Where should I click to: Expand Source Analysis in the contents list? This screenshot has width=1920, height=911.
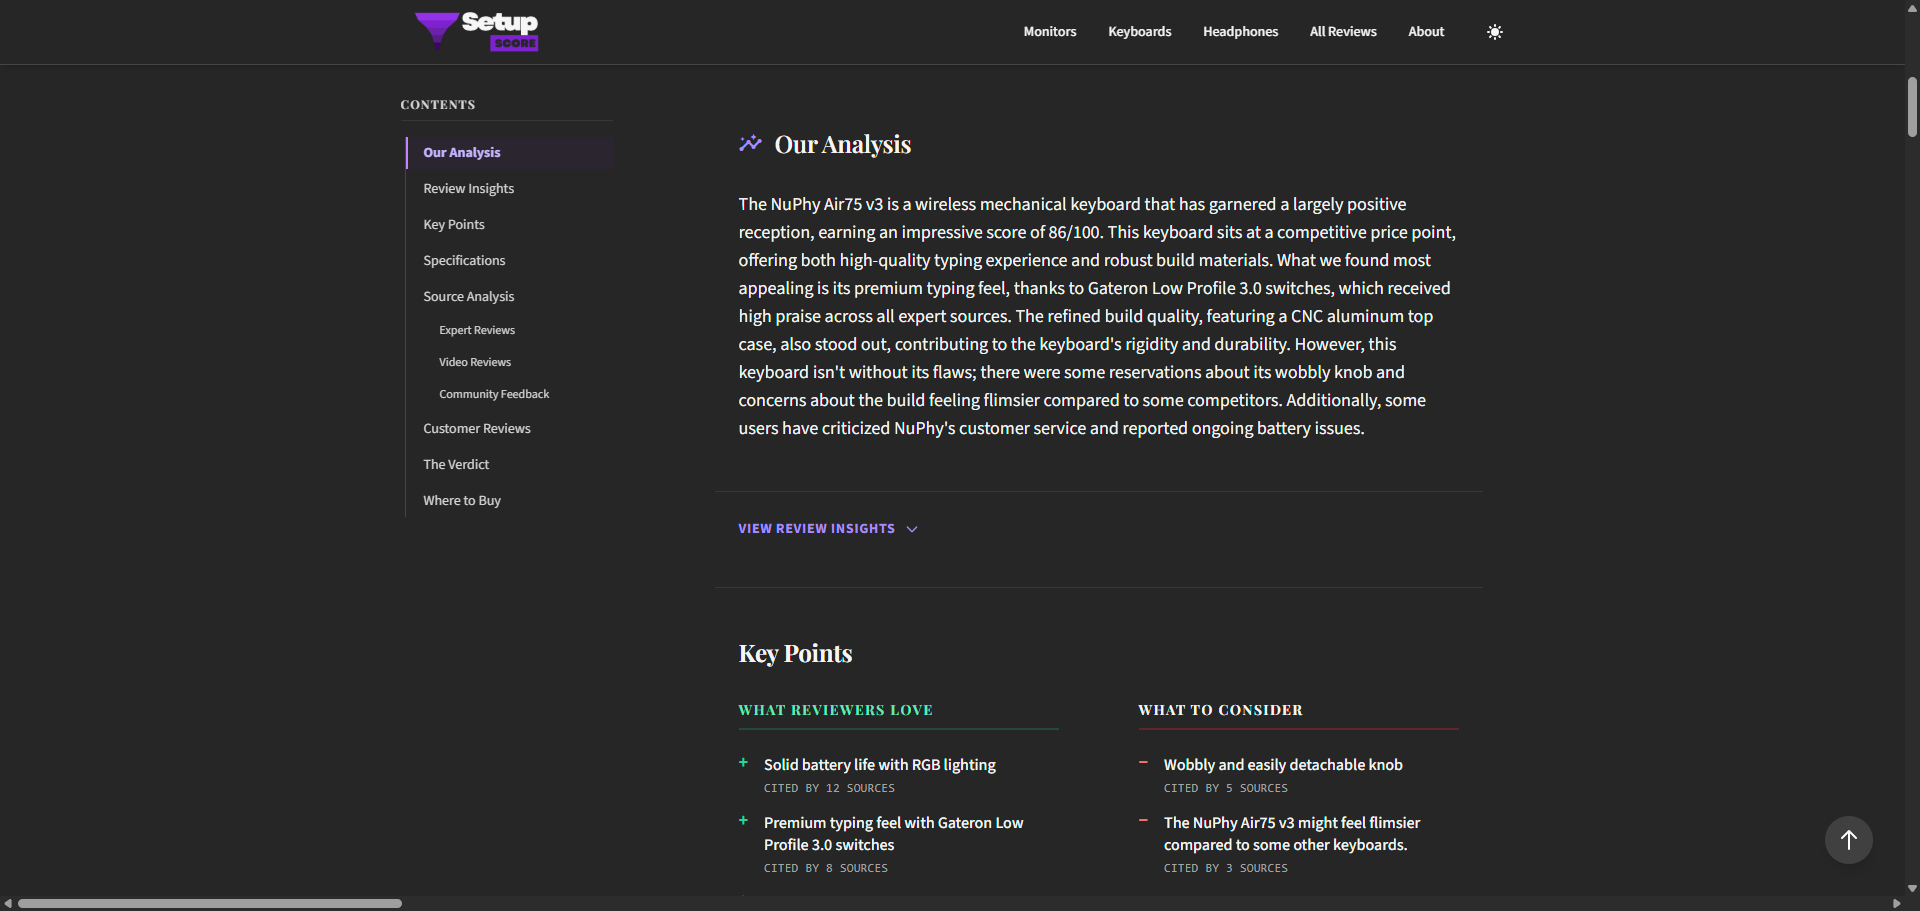[468, 296]
